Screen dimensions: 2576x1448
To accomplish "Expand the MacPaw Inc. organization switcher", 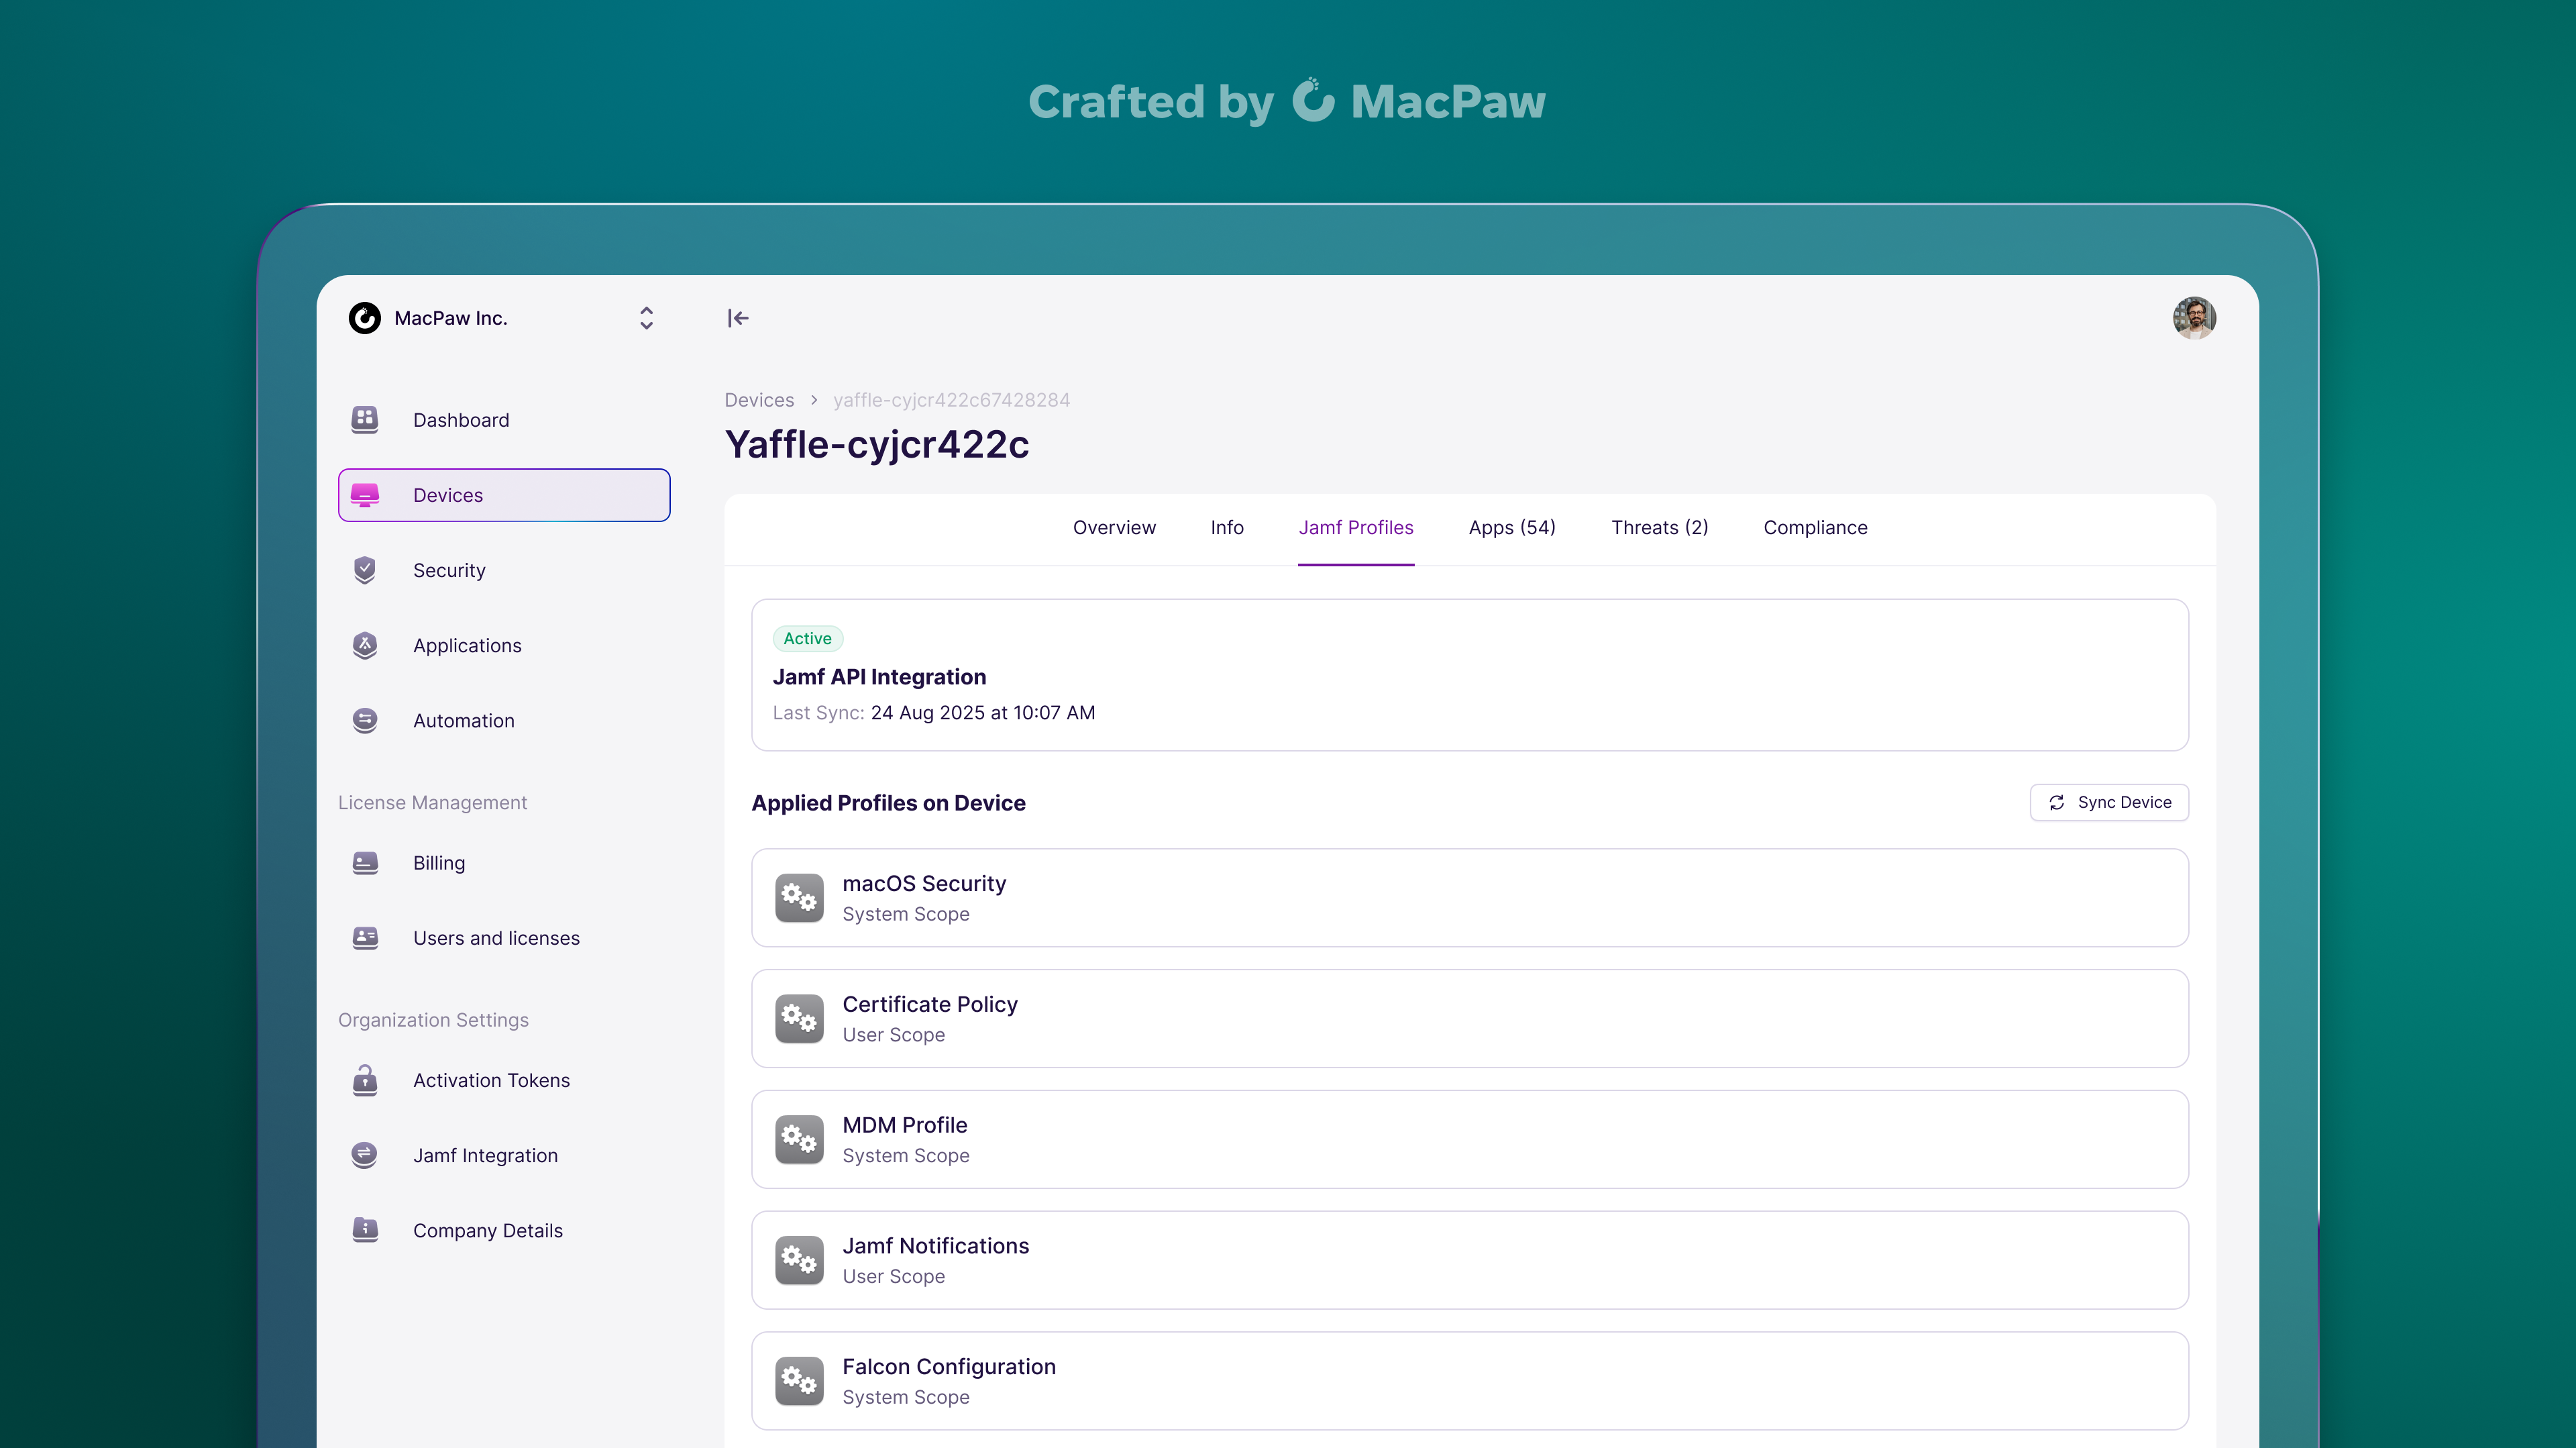I will (x=646, y=318).
